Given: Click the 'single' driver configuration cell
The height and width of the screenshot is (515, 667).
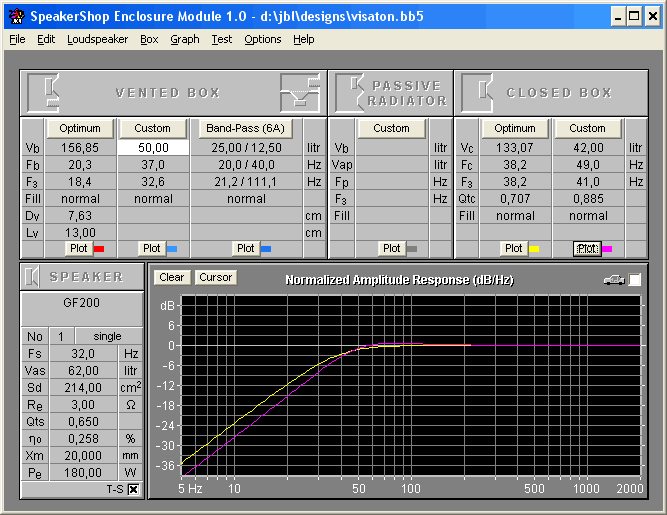Looking at the screenshot, I should (108, 336).
